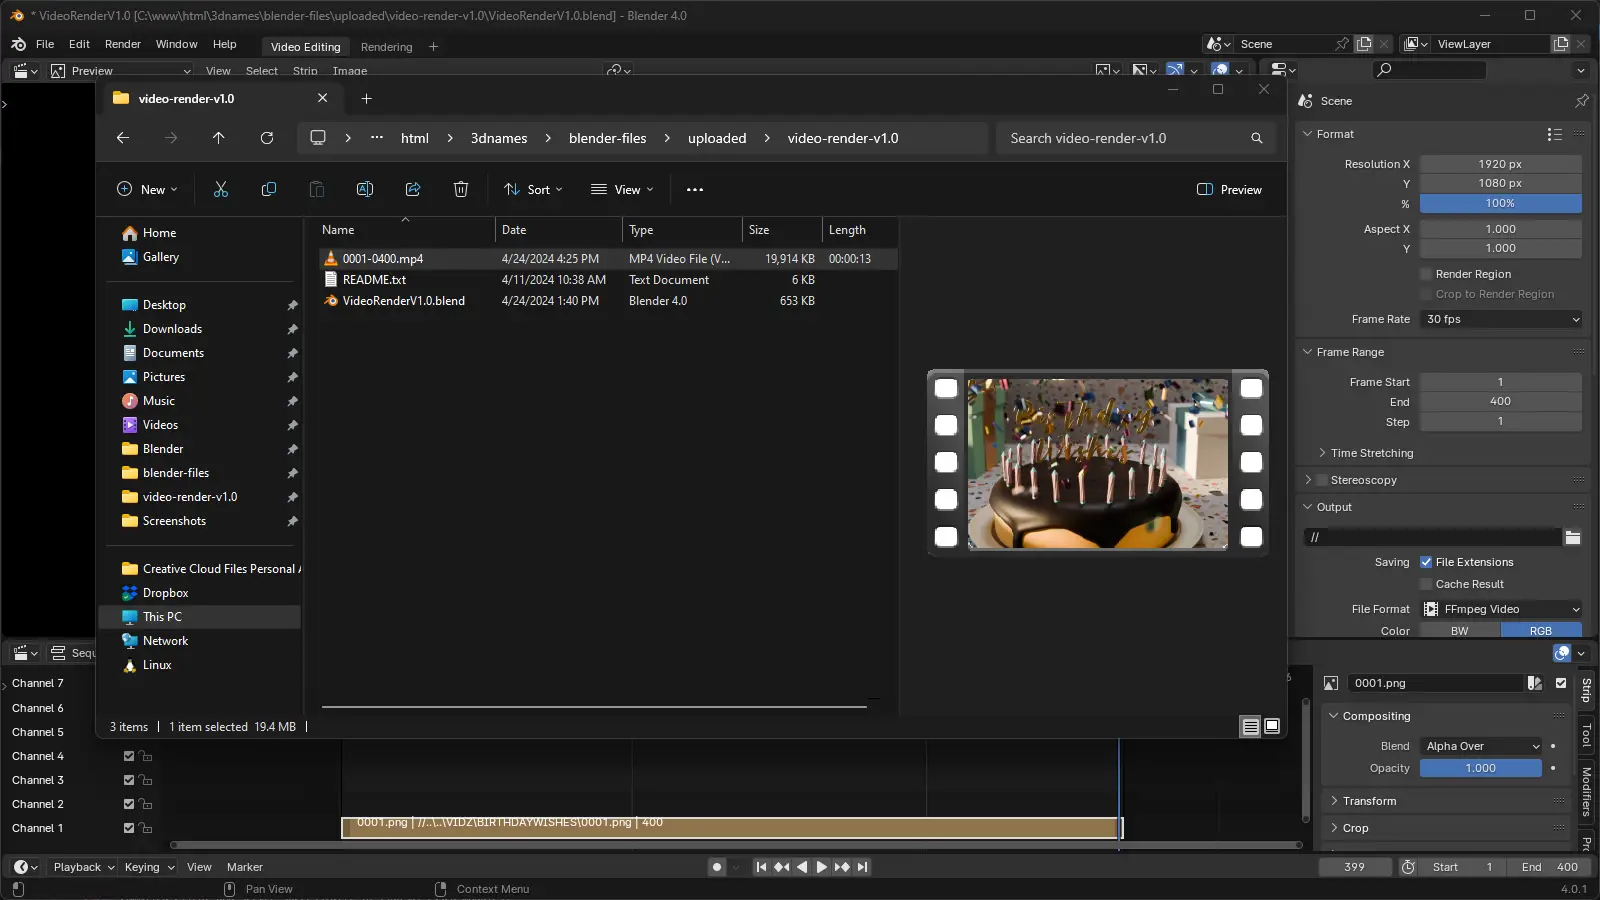Toggle the File Extensions checkbox
1600x900 pixels.
1427,562
